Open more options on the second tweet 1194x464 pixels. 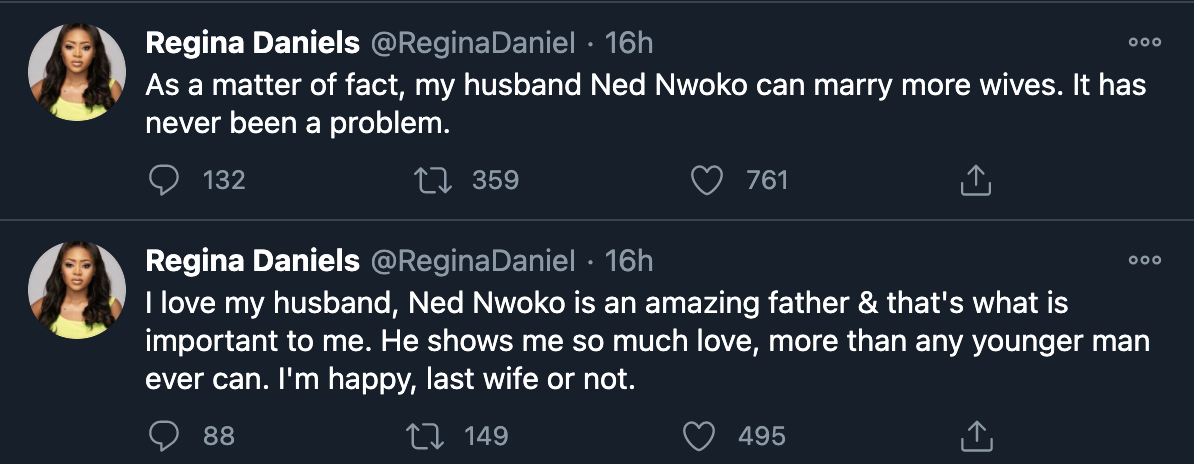[x=1144, y=260]
